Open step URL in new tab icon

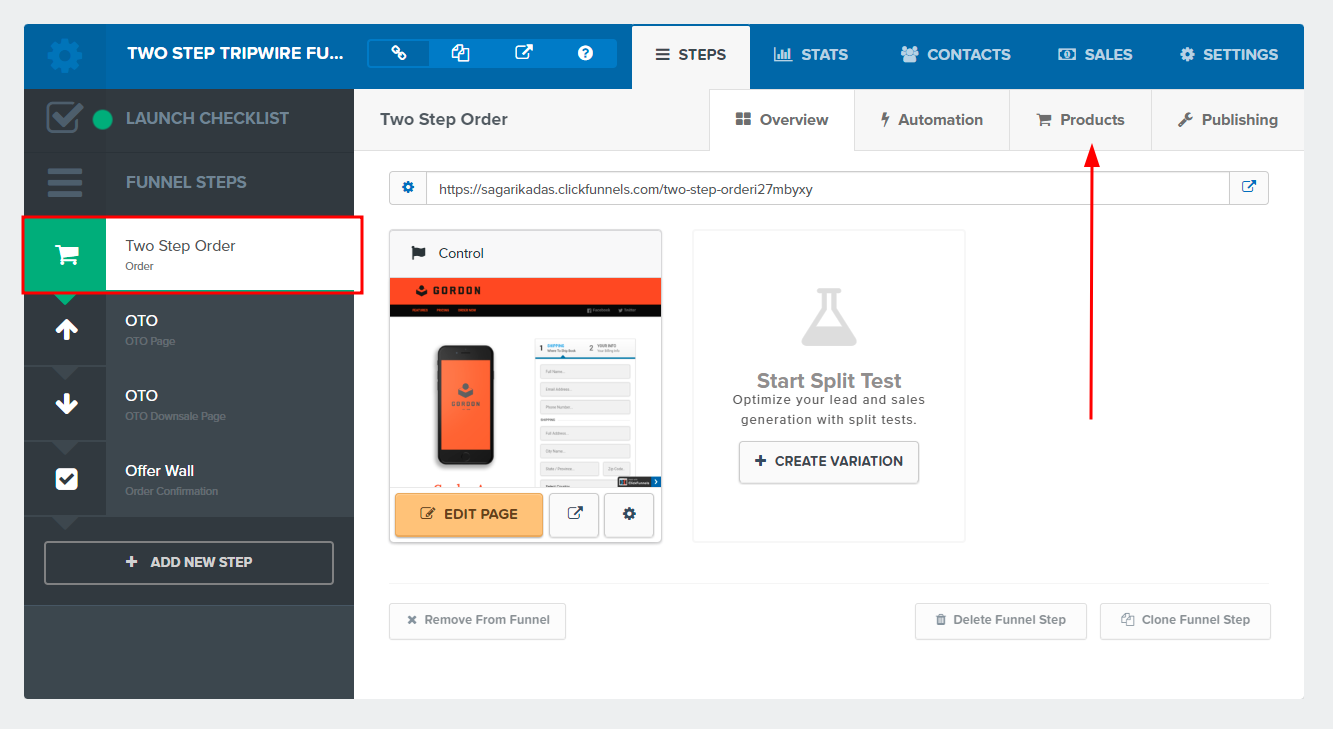point(1248,187)
